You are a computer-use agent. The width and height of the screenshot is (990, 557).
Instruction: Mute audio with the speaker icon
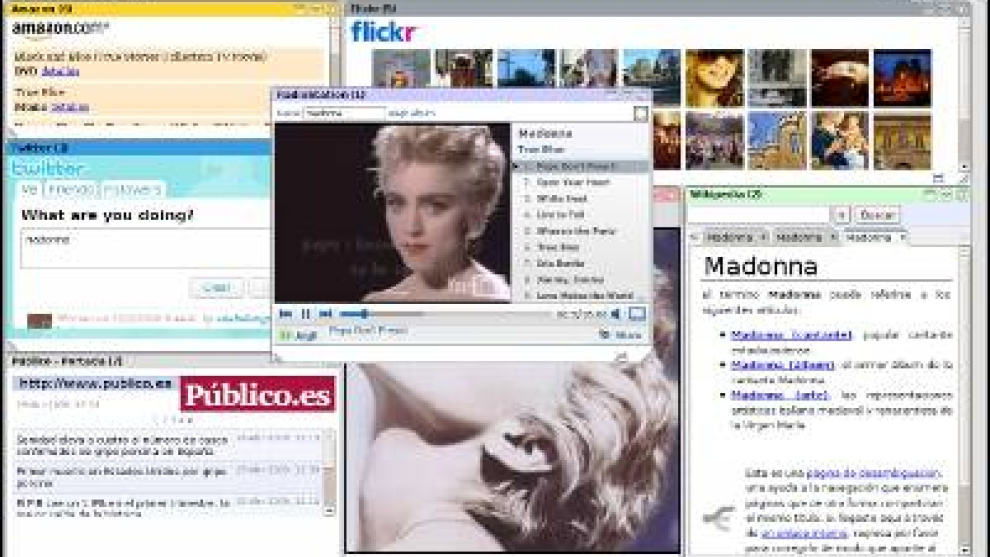tap(616, 314)
